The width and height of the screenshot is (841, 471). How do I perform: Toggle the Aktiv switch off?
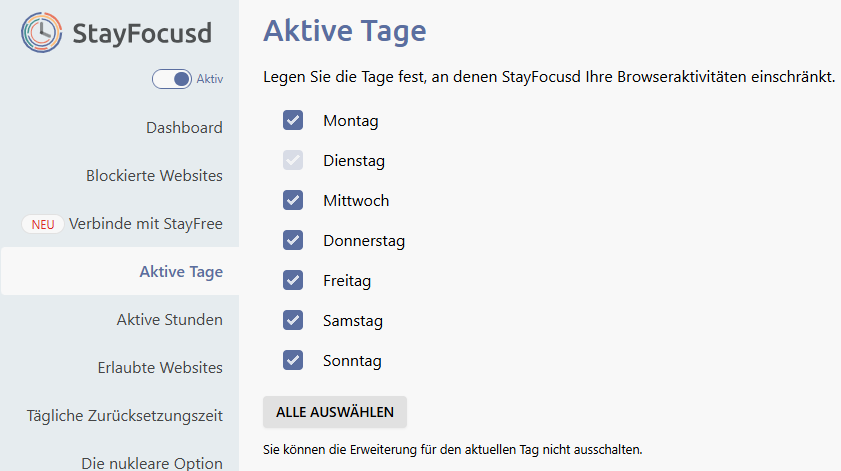[x=172, y=79]
